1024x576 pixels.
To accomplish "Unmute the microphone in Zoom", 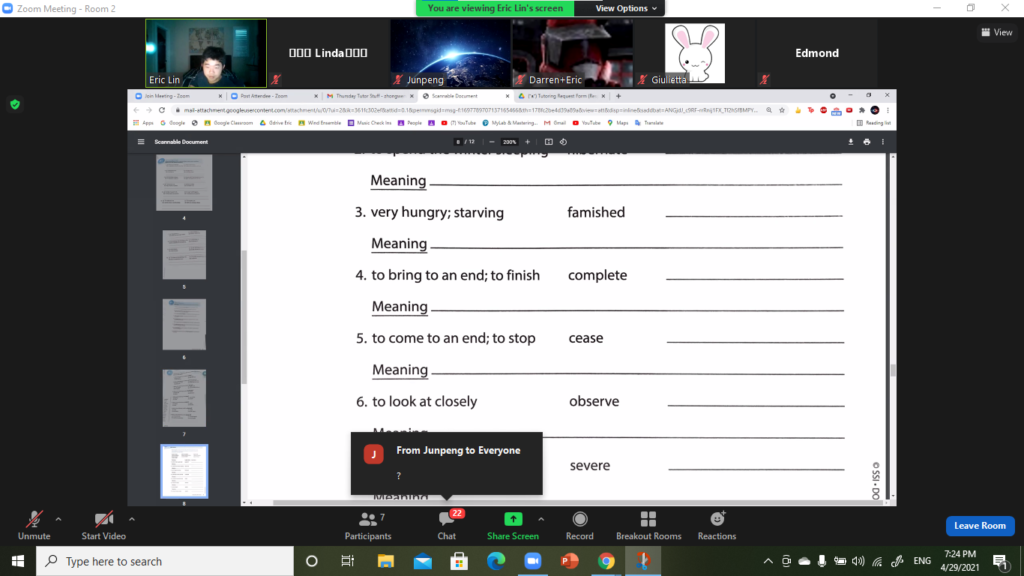I will tap(34, 525).
